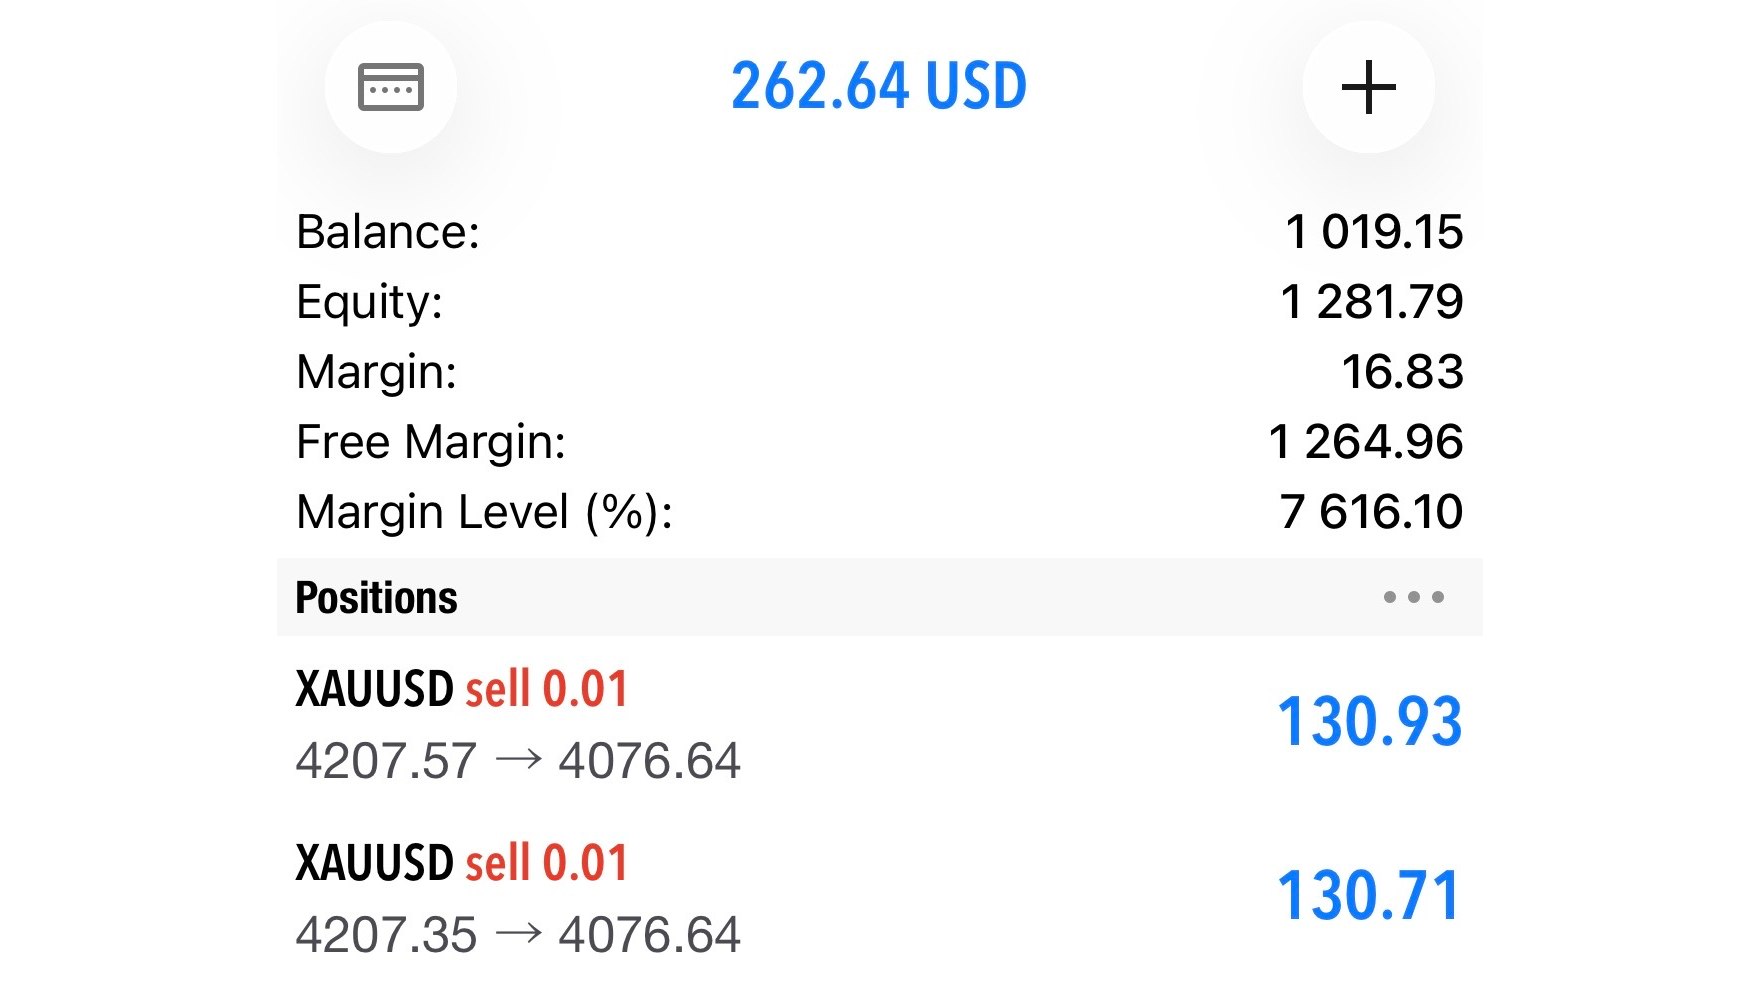This screenshot has height=990, width=1760.
Task: Open the deposit card icon
Action: [x=391, y=87]
